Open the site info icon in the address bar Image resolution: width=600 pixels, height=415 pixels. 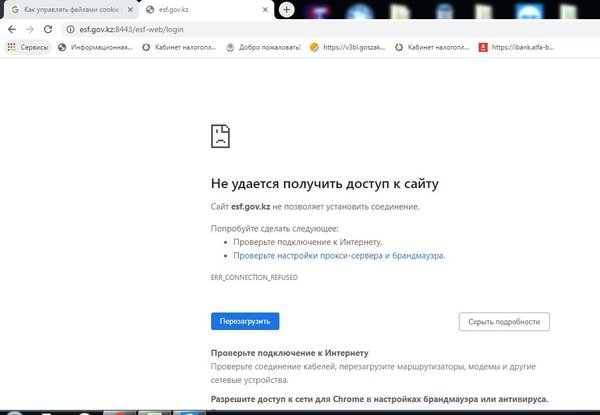[x=70, y=29]
